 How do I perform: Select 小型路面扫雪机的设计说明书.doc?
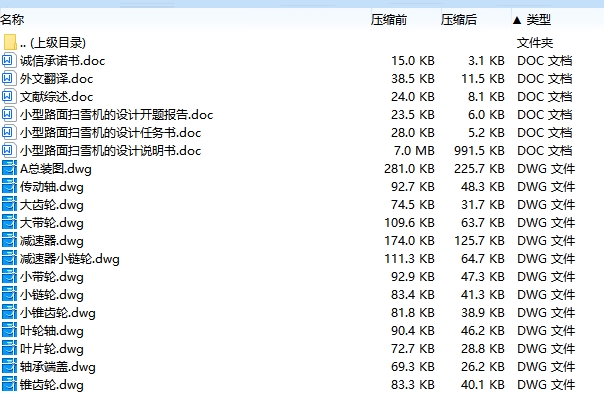111,150
